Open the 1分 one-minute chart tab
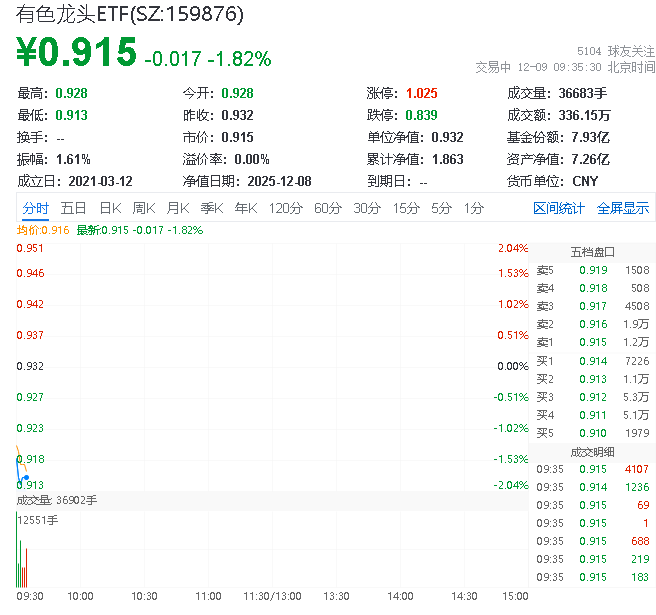656x615 pixels. point(473,208)
